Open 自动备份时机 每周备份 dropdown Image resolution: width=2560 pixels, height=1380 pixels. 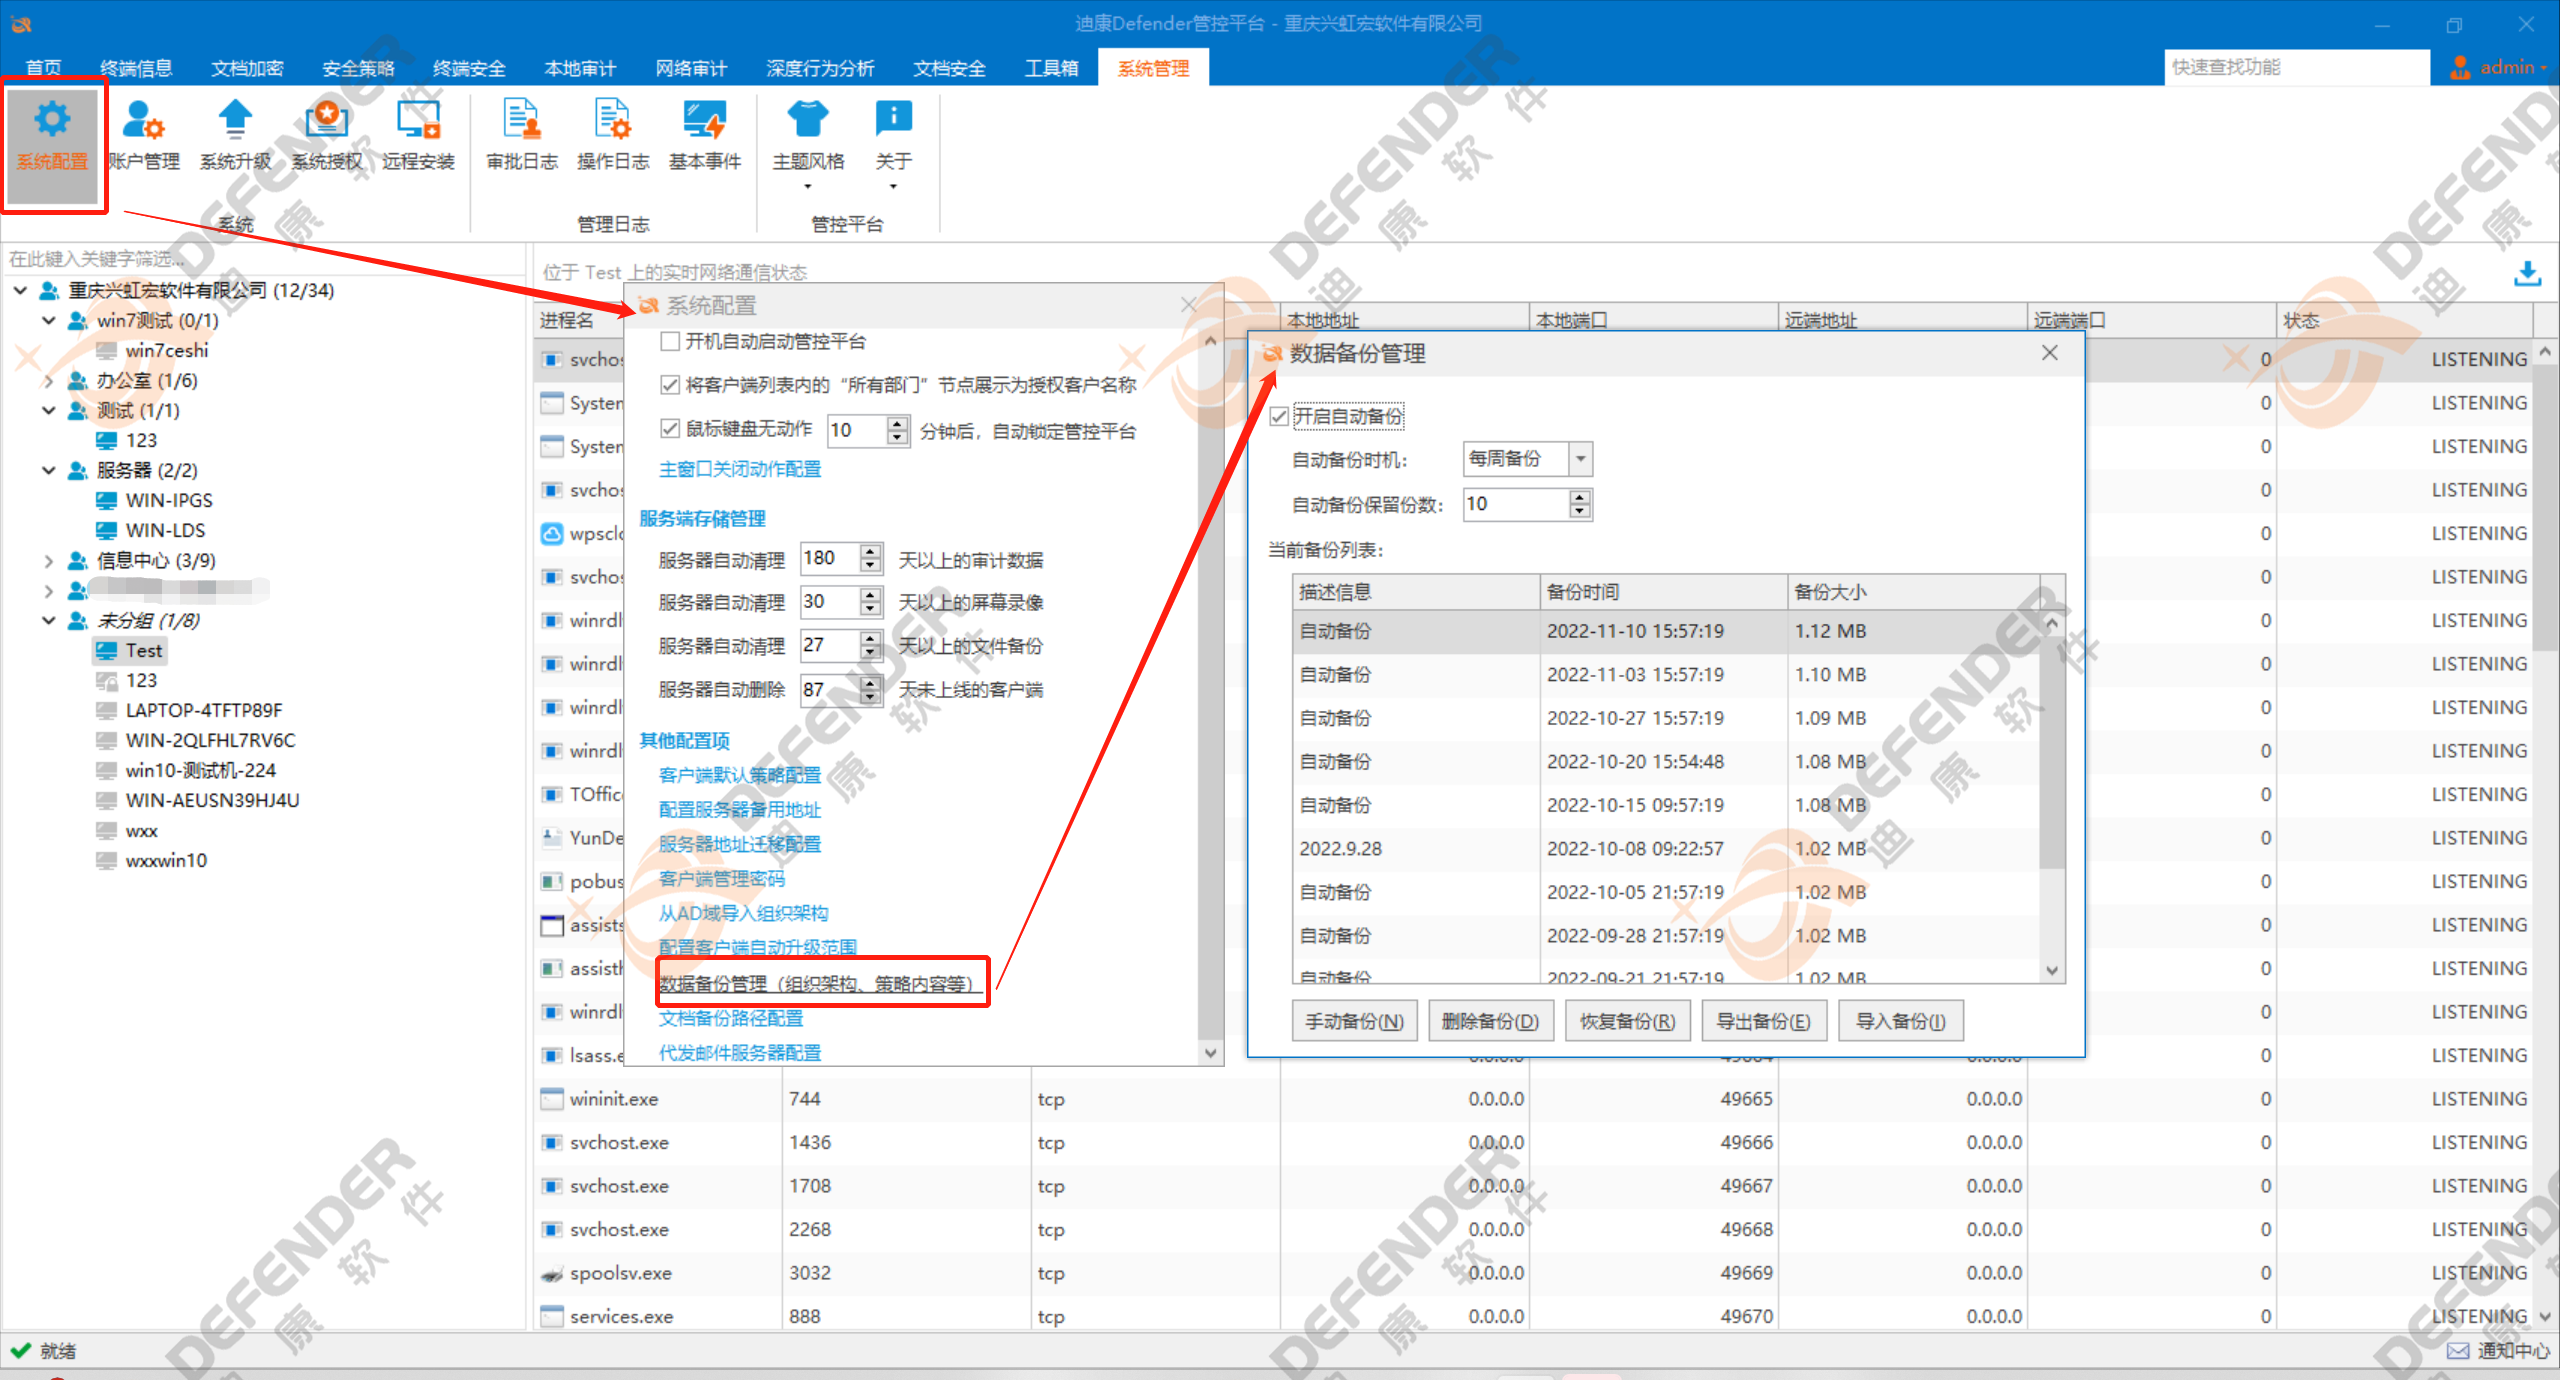(x=1581, y=459)
